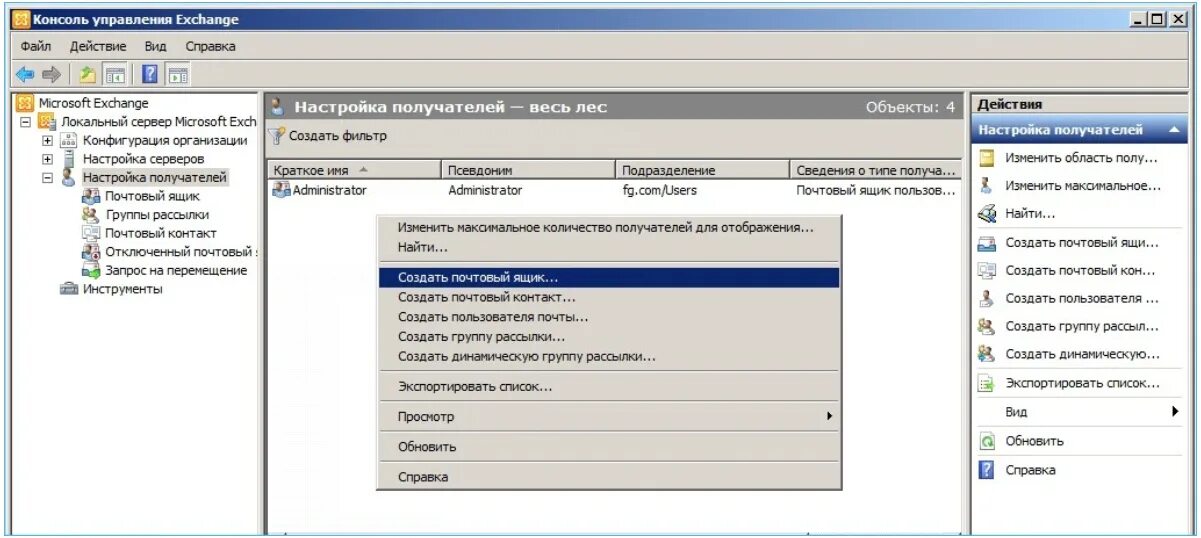Select Группы рассылки in the tree
Screen dimensions: 1201x538
pyautogui.click(x=157, y=215)
